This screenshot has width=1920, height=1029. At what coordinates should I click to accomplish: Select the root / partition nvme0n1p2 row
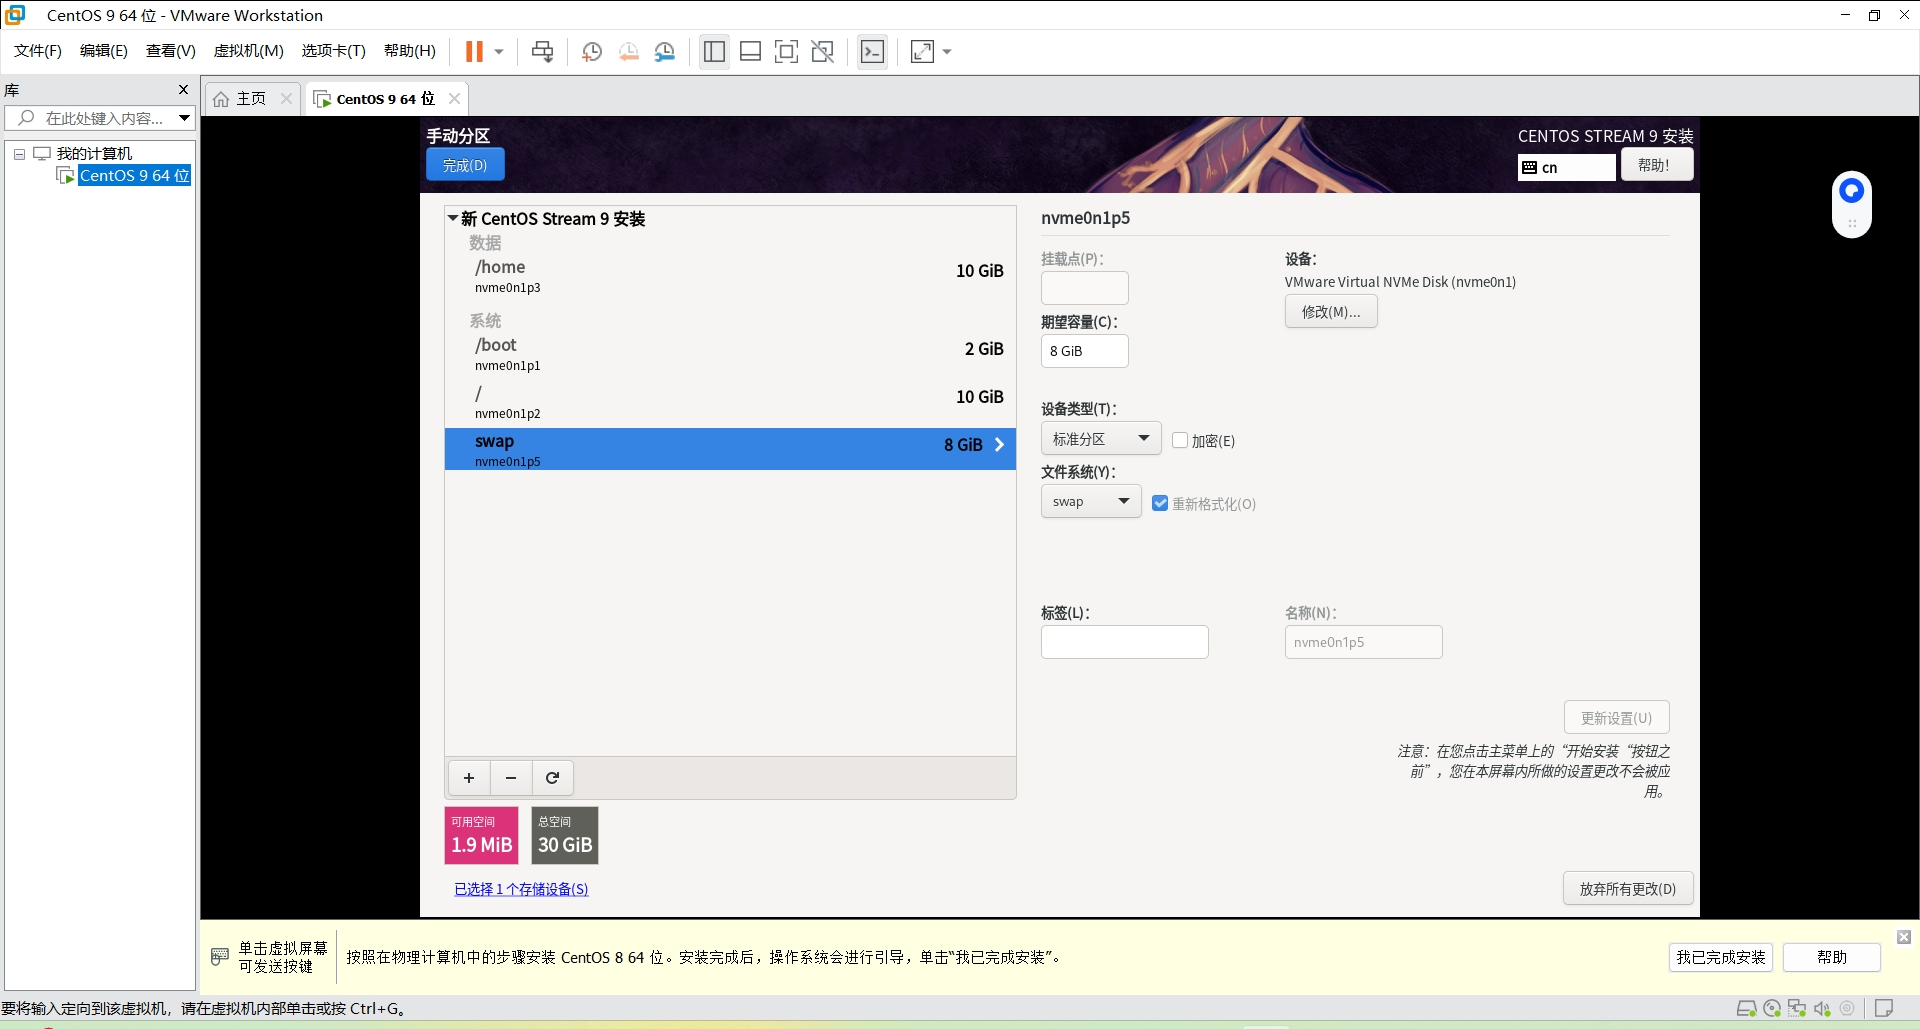click(x=730, y=402)
